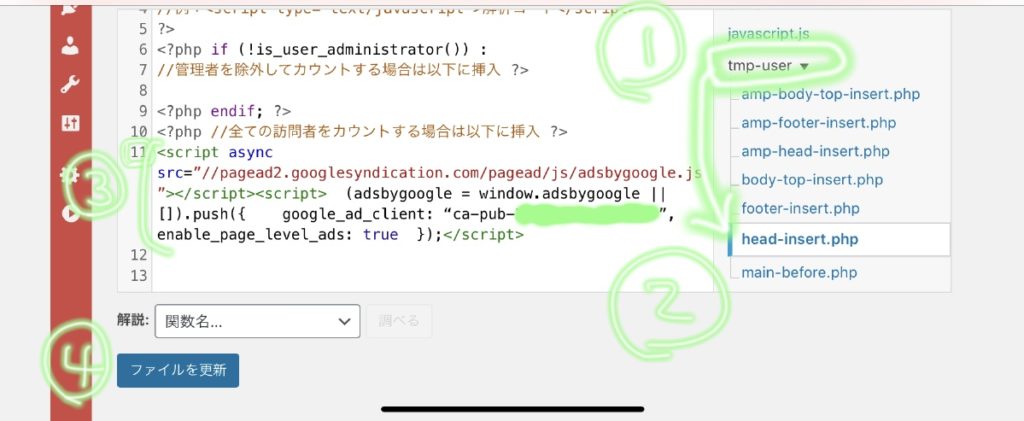
Task: Click the partially visible icon above Users
Action: [71, 8]
